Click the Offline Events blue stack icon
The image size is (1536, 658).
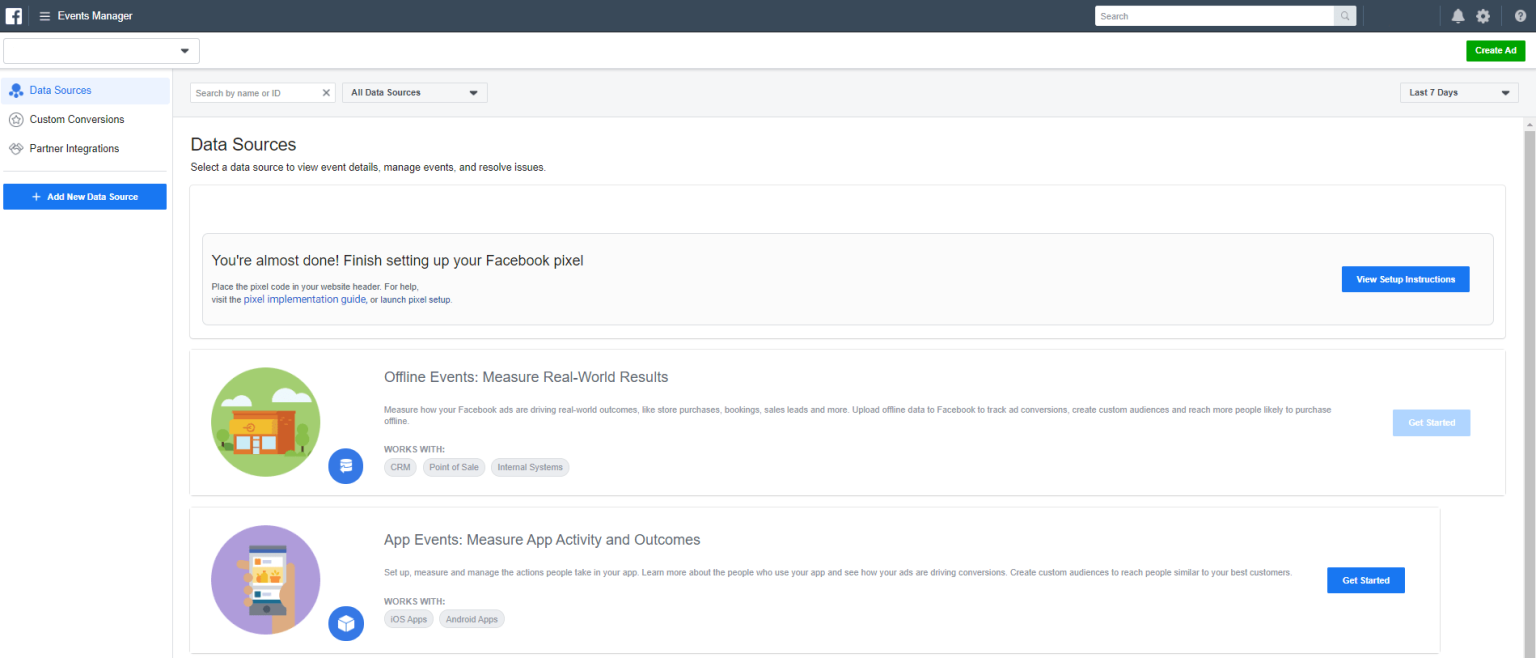346,466
